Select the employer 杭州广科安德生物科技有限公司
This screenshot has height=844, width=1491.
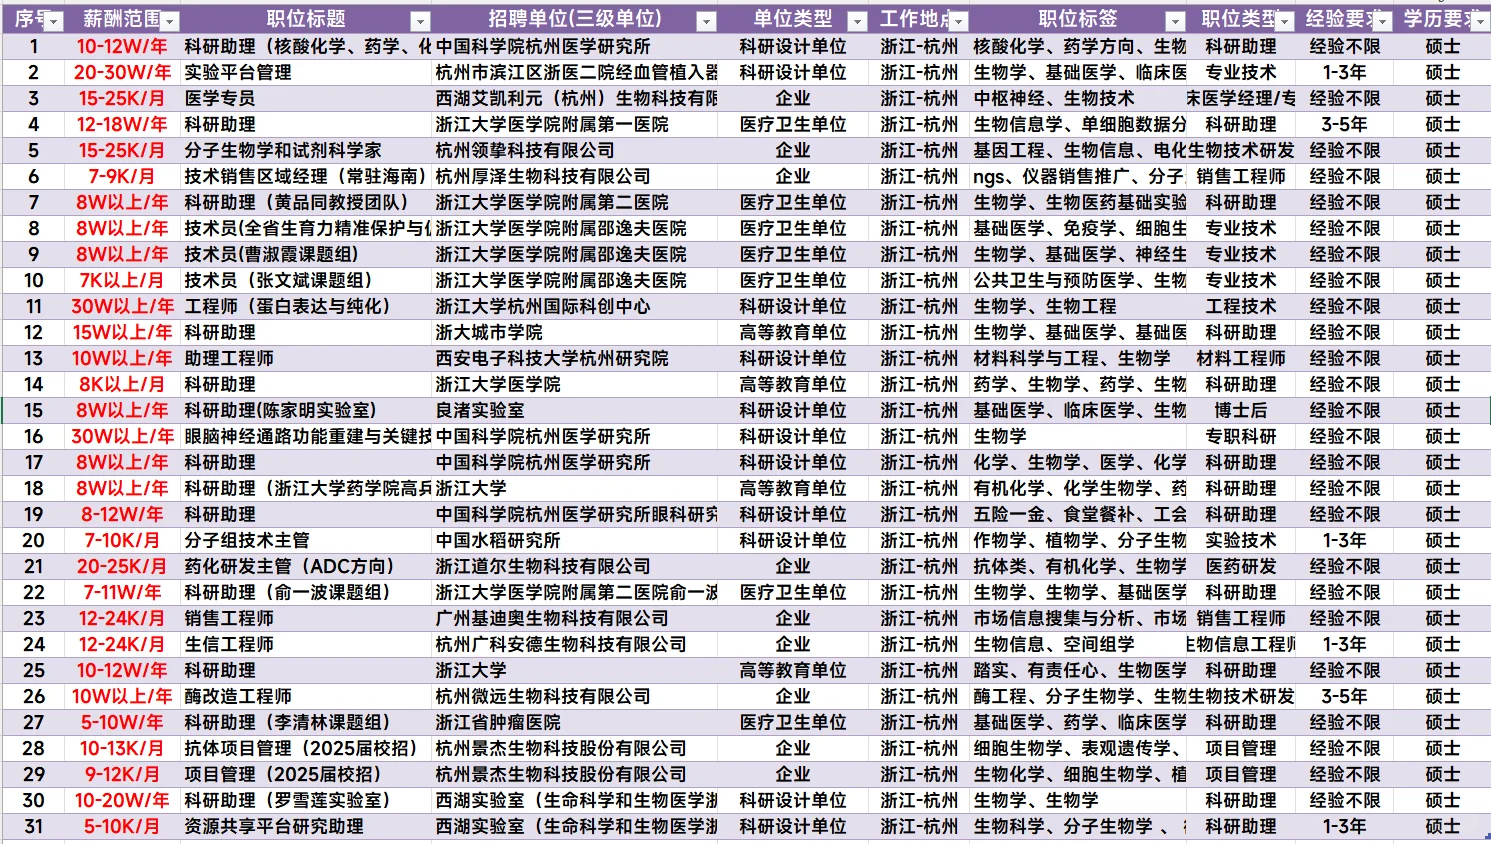tap(561, 644)
